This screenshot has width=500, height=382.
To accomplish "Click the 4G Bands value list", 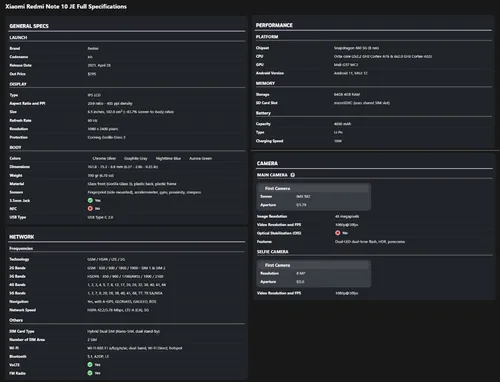I will tap(127, 285).
